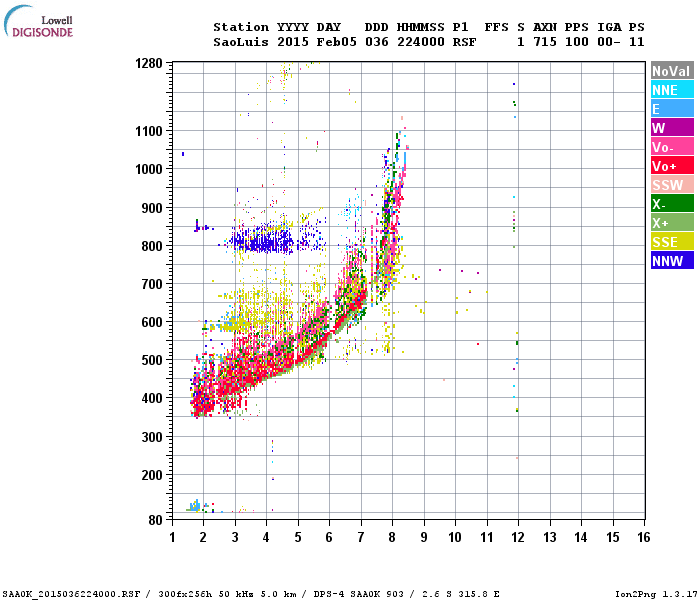This screenshot has height=600, width=700.
Task: Click the frequency axis label 14
Action: pos(581,537)
